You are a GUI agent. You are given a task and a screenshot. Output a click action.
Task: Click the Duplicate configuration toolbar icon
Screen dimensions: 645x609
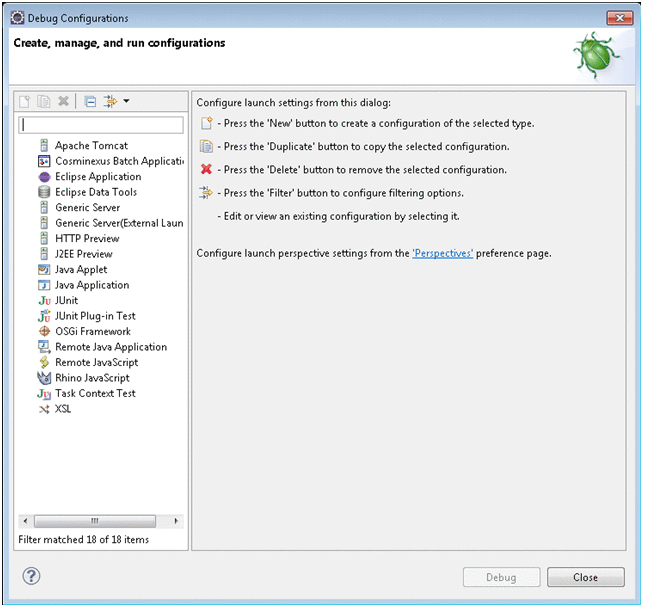point(44,101)
